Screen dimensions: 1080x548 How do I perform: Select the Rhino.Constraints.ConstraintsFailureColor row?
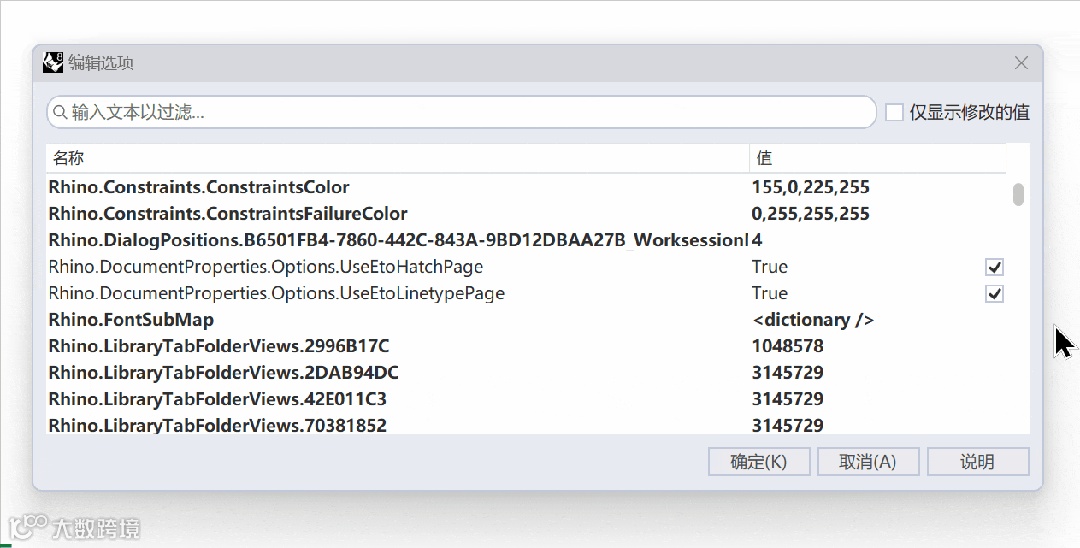[x=526, y=214]
